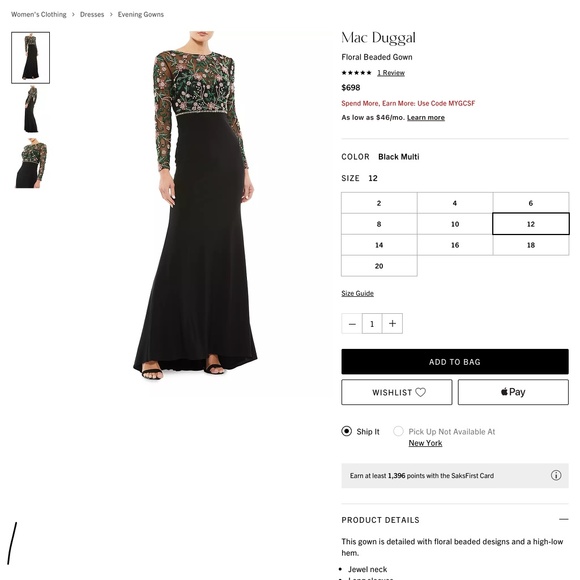Decrease quantity with the minus icon

point(352,324)
